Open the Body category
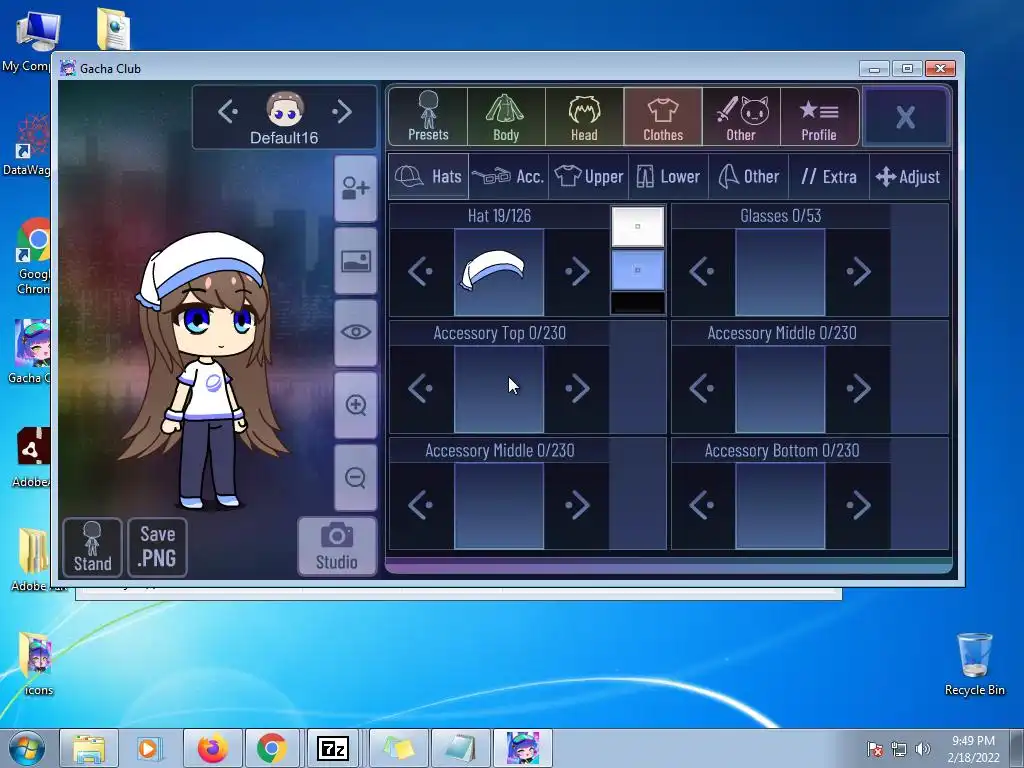Screen dimensions: 1024x768 [506, 116]
